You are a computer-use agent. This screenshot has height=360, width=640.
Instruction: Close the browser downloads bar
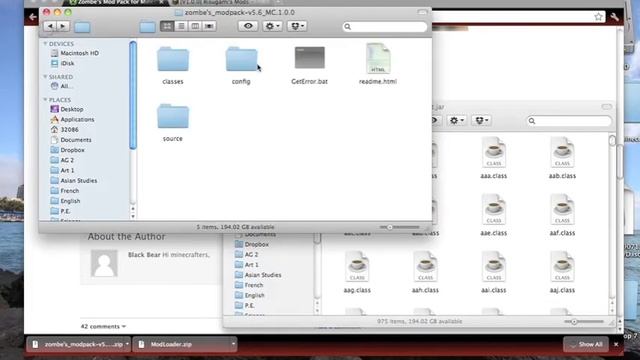point(616,344)
